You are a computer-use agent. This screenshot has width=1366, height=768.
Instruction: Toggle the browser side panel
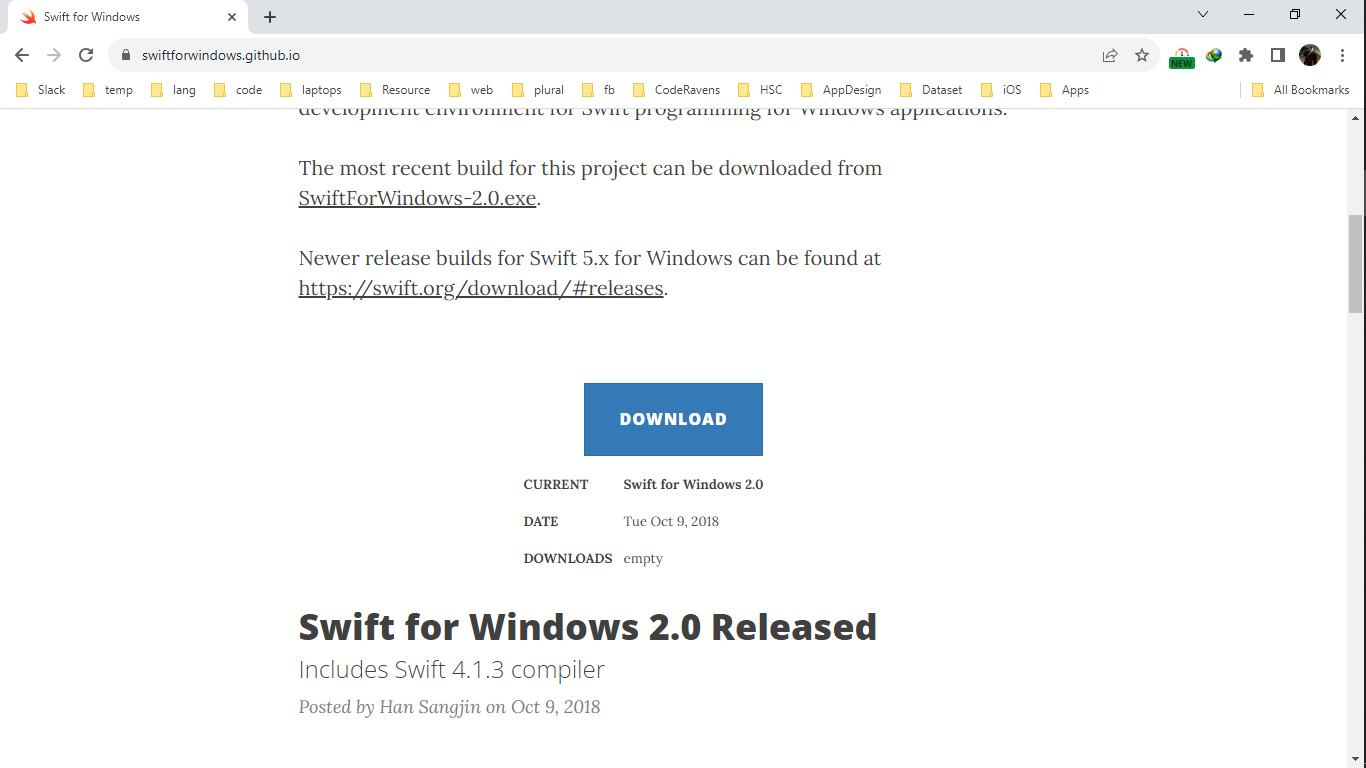pyautogui.click(x=1278, y=56)
